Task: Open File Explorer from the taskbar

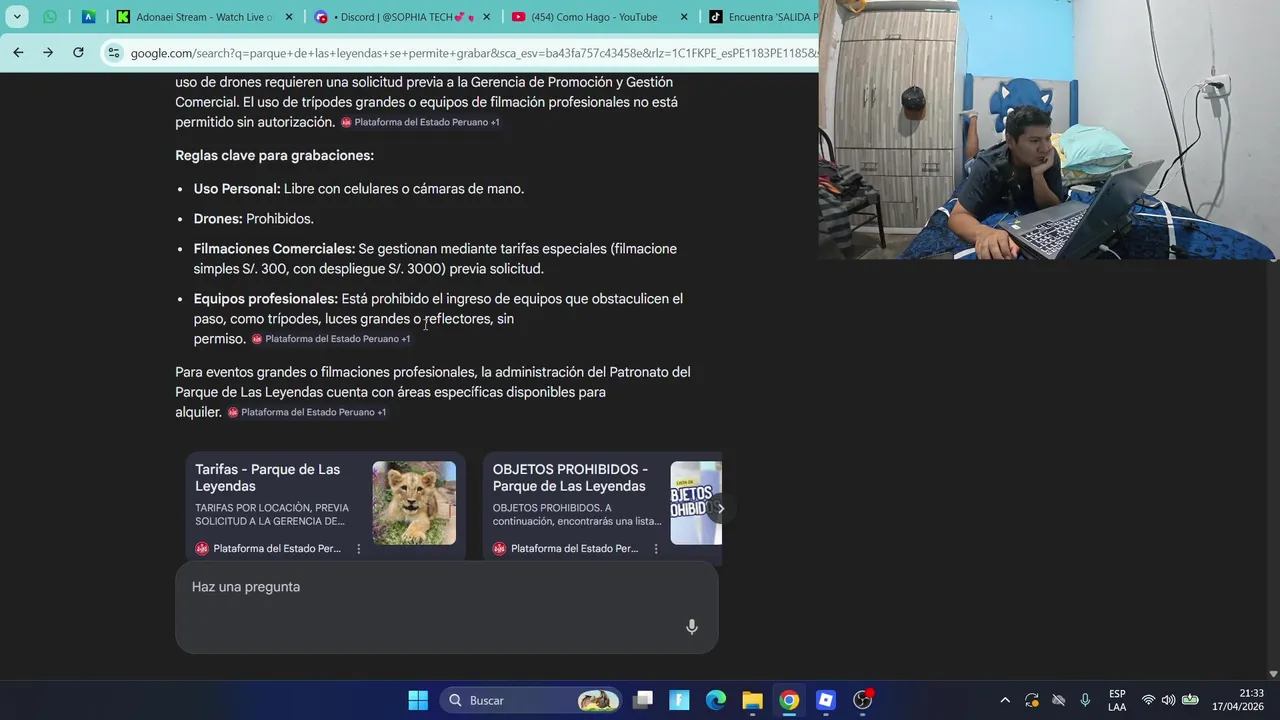Action: [752, 700]
